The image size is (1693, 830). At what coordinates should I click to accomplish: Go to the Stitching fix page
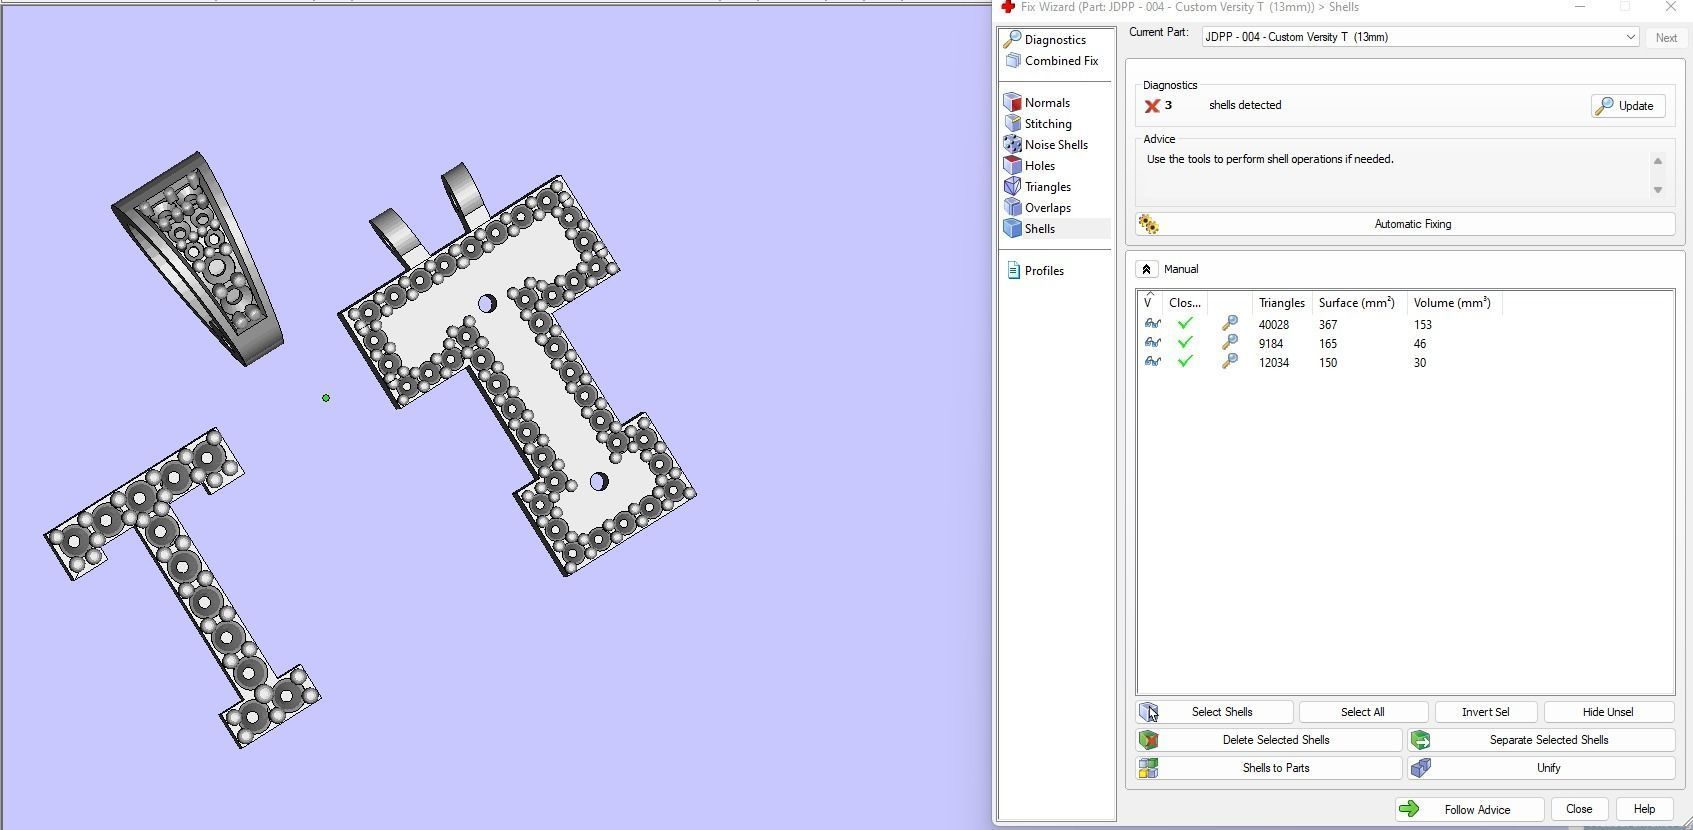(1048, 124)
